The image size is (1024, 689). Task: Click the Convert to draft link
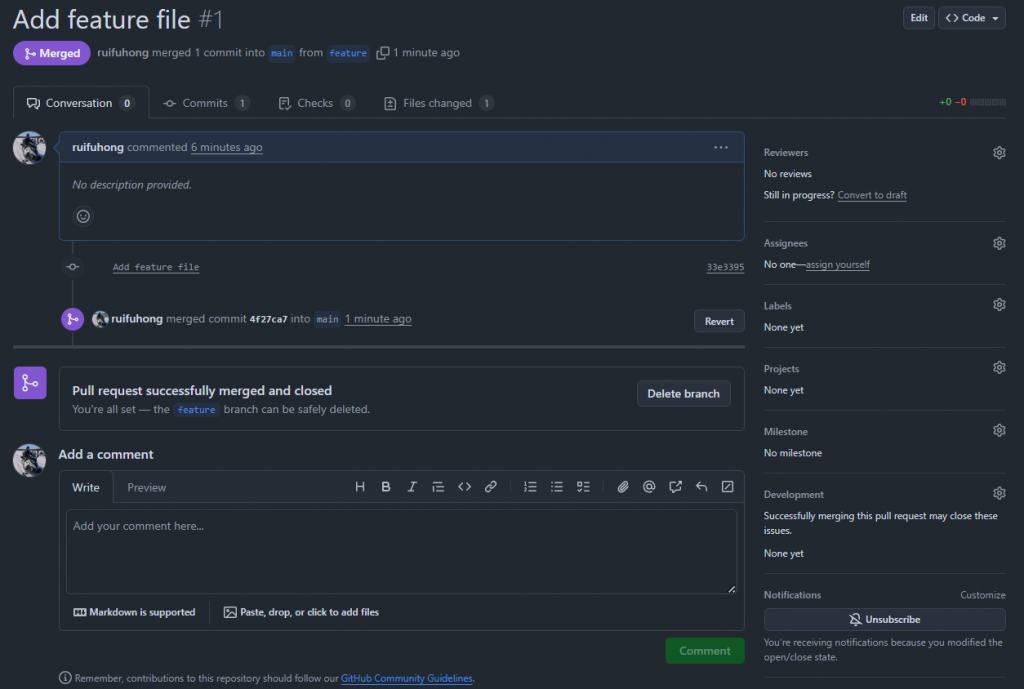[x=872, y=195]
